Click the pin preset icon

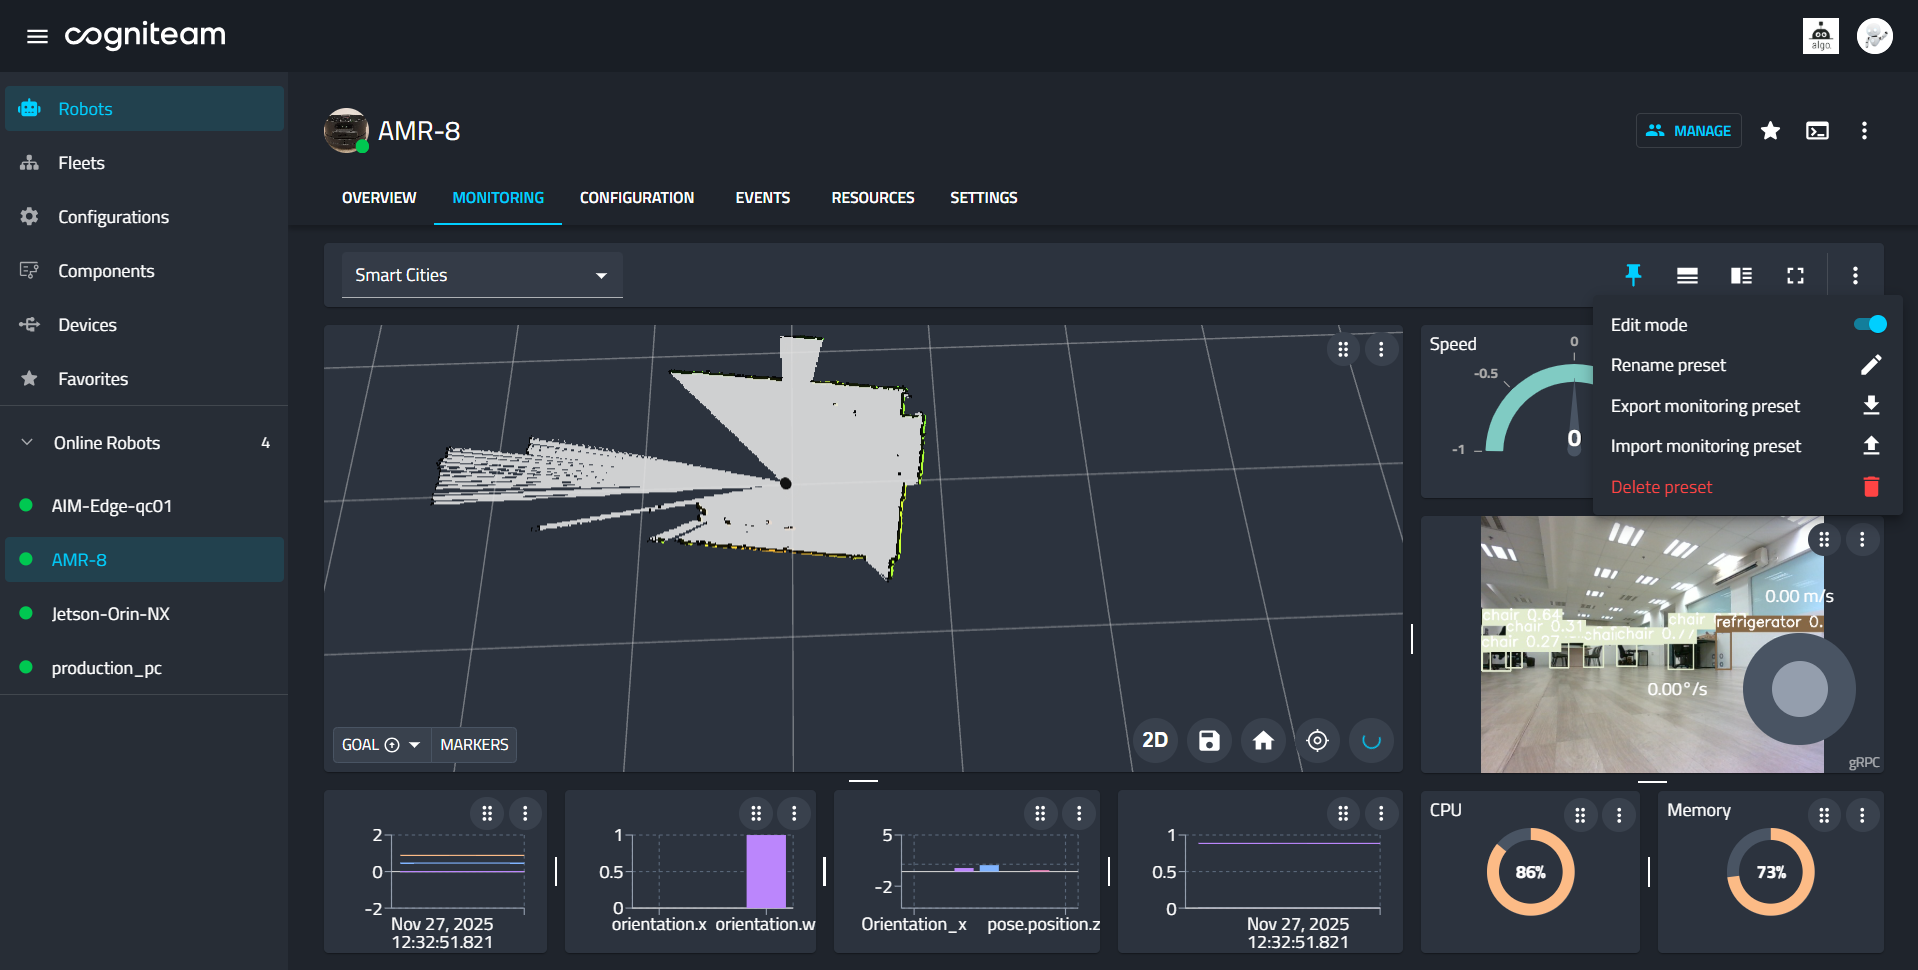click(x=1633, y=275)
